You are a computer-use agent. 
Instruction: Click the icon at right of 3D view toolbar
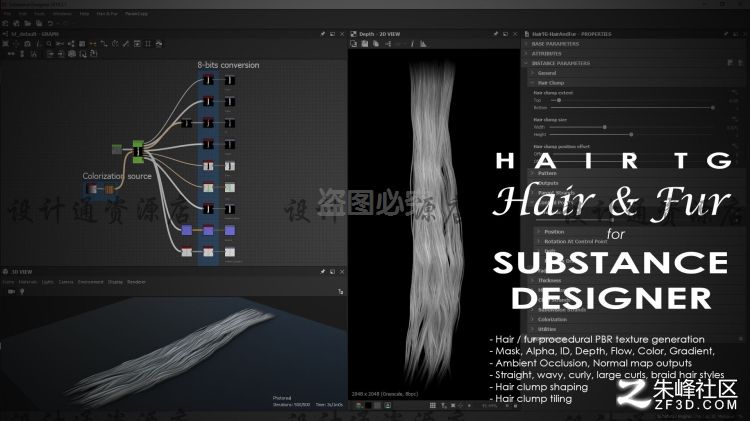(341, 291)
